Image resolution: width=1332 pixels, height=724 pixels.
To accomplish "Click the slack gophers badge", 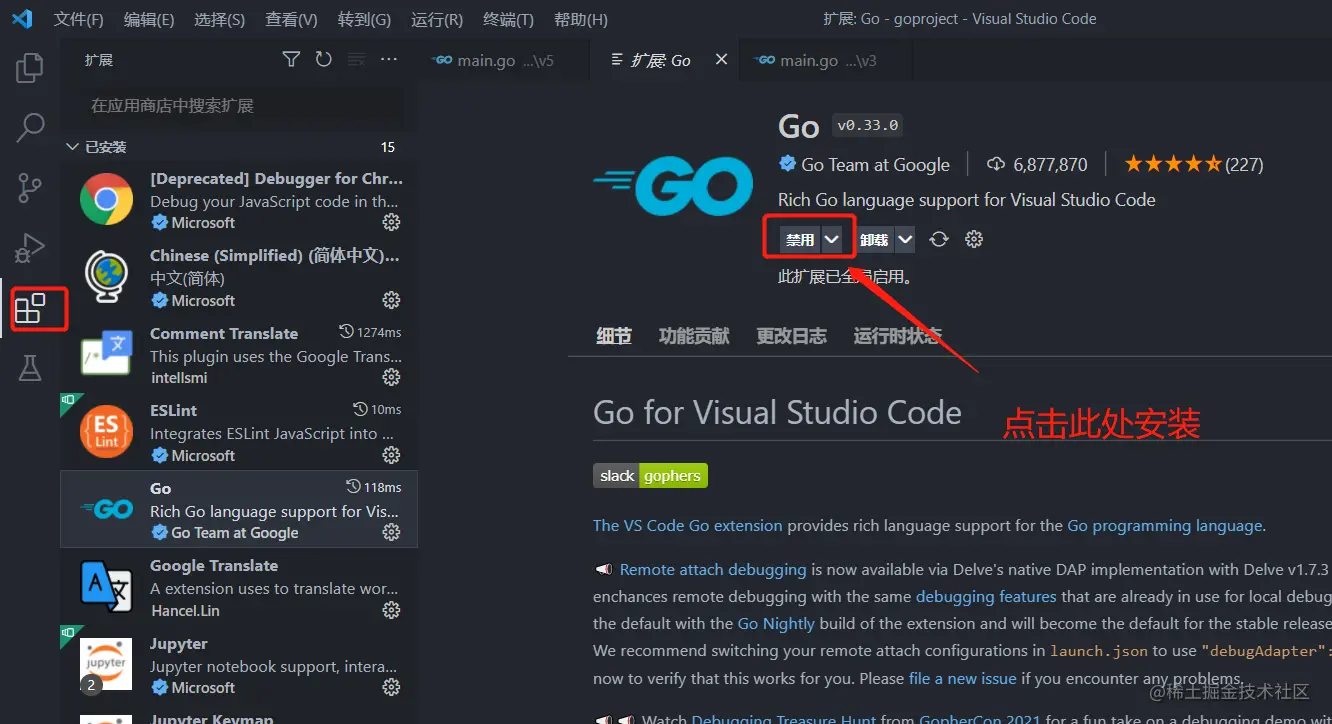I will (650, 475).
